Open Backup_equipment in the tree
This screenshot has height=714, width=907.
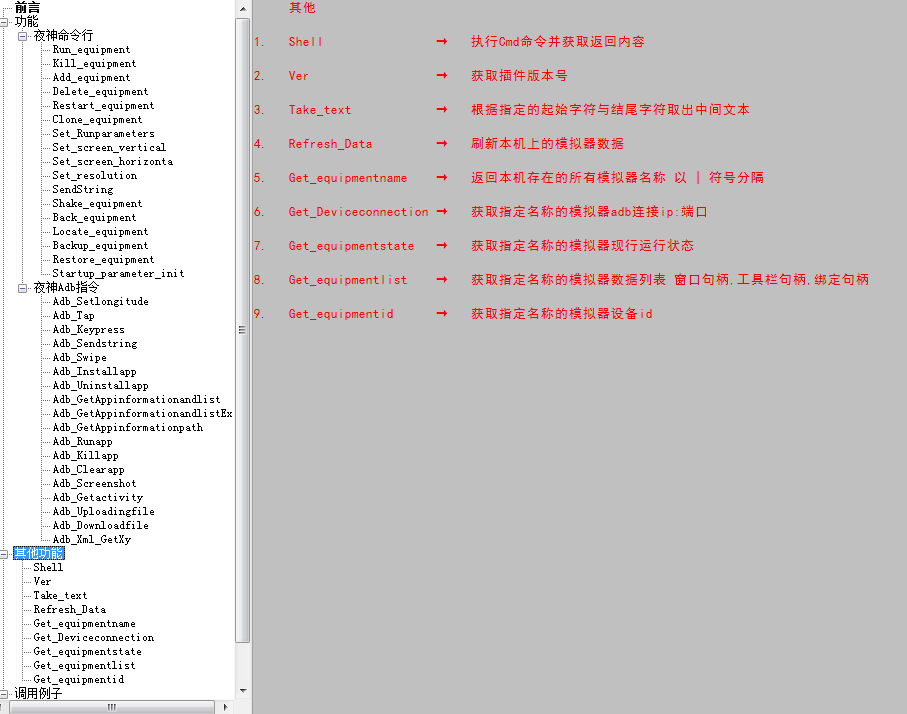tap(100, 245)
